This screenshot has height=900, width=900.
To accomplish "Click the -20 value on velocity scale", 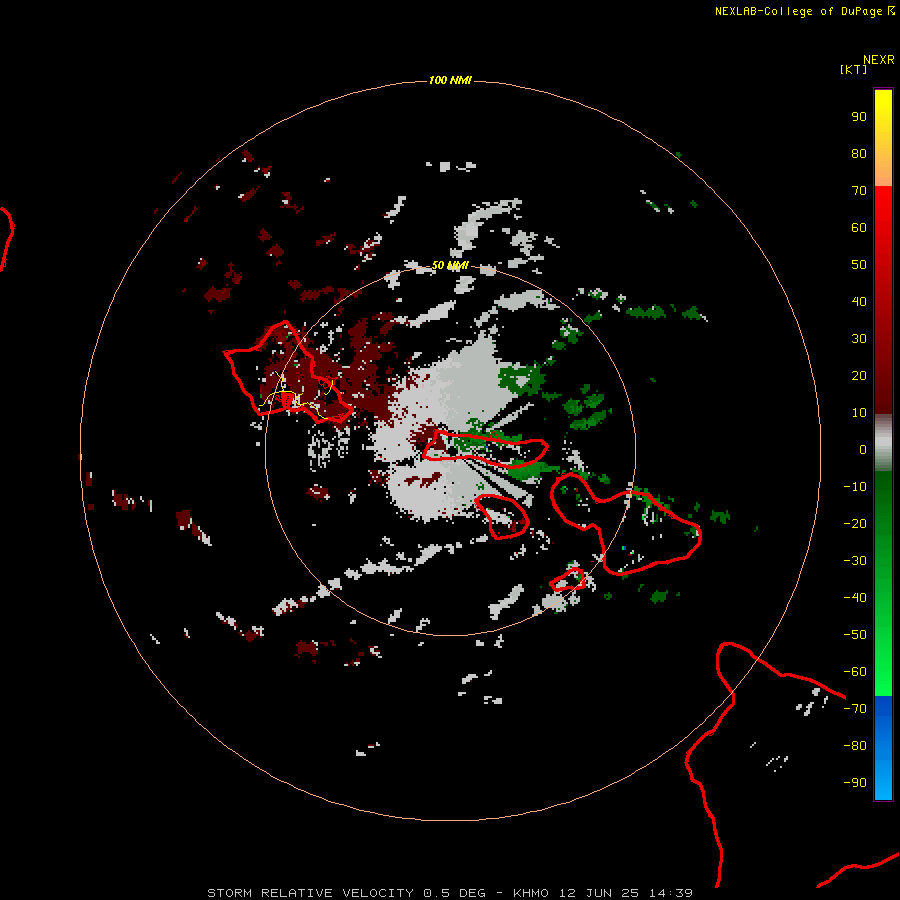I will [855, 523].
